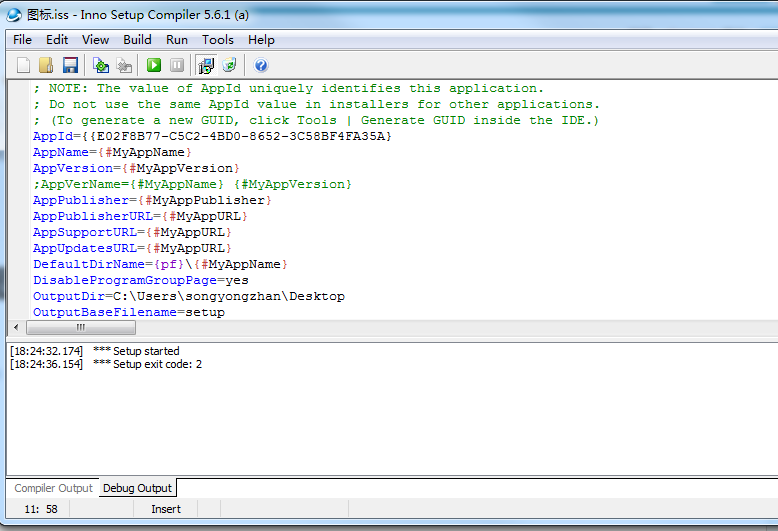
Task: Click the Stop Compile toolbar icon
Action: coord(124,65)
